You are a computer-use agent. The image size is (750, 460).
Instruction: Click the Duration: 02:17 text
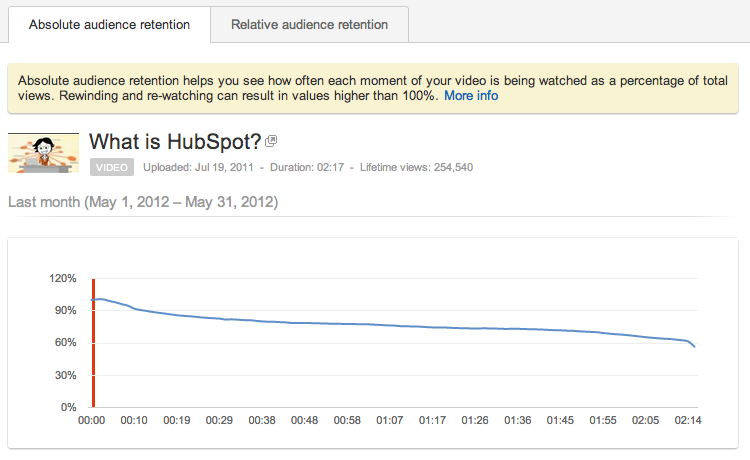point(307,167)
